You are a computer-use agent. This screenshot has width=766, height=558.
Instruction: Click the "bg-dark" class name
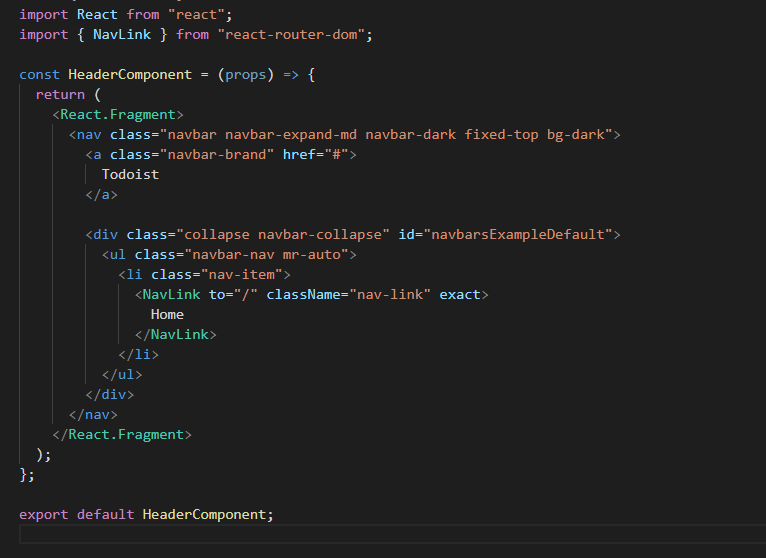pos(575,135)
